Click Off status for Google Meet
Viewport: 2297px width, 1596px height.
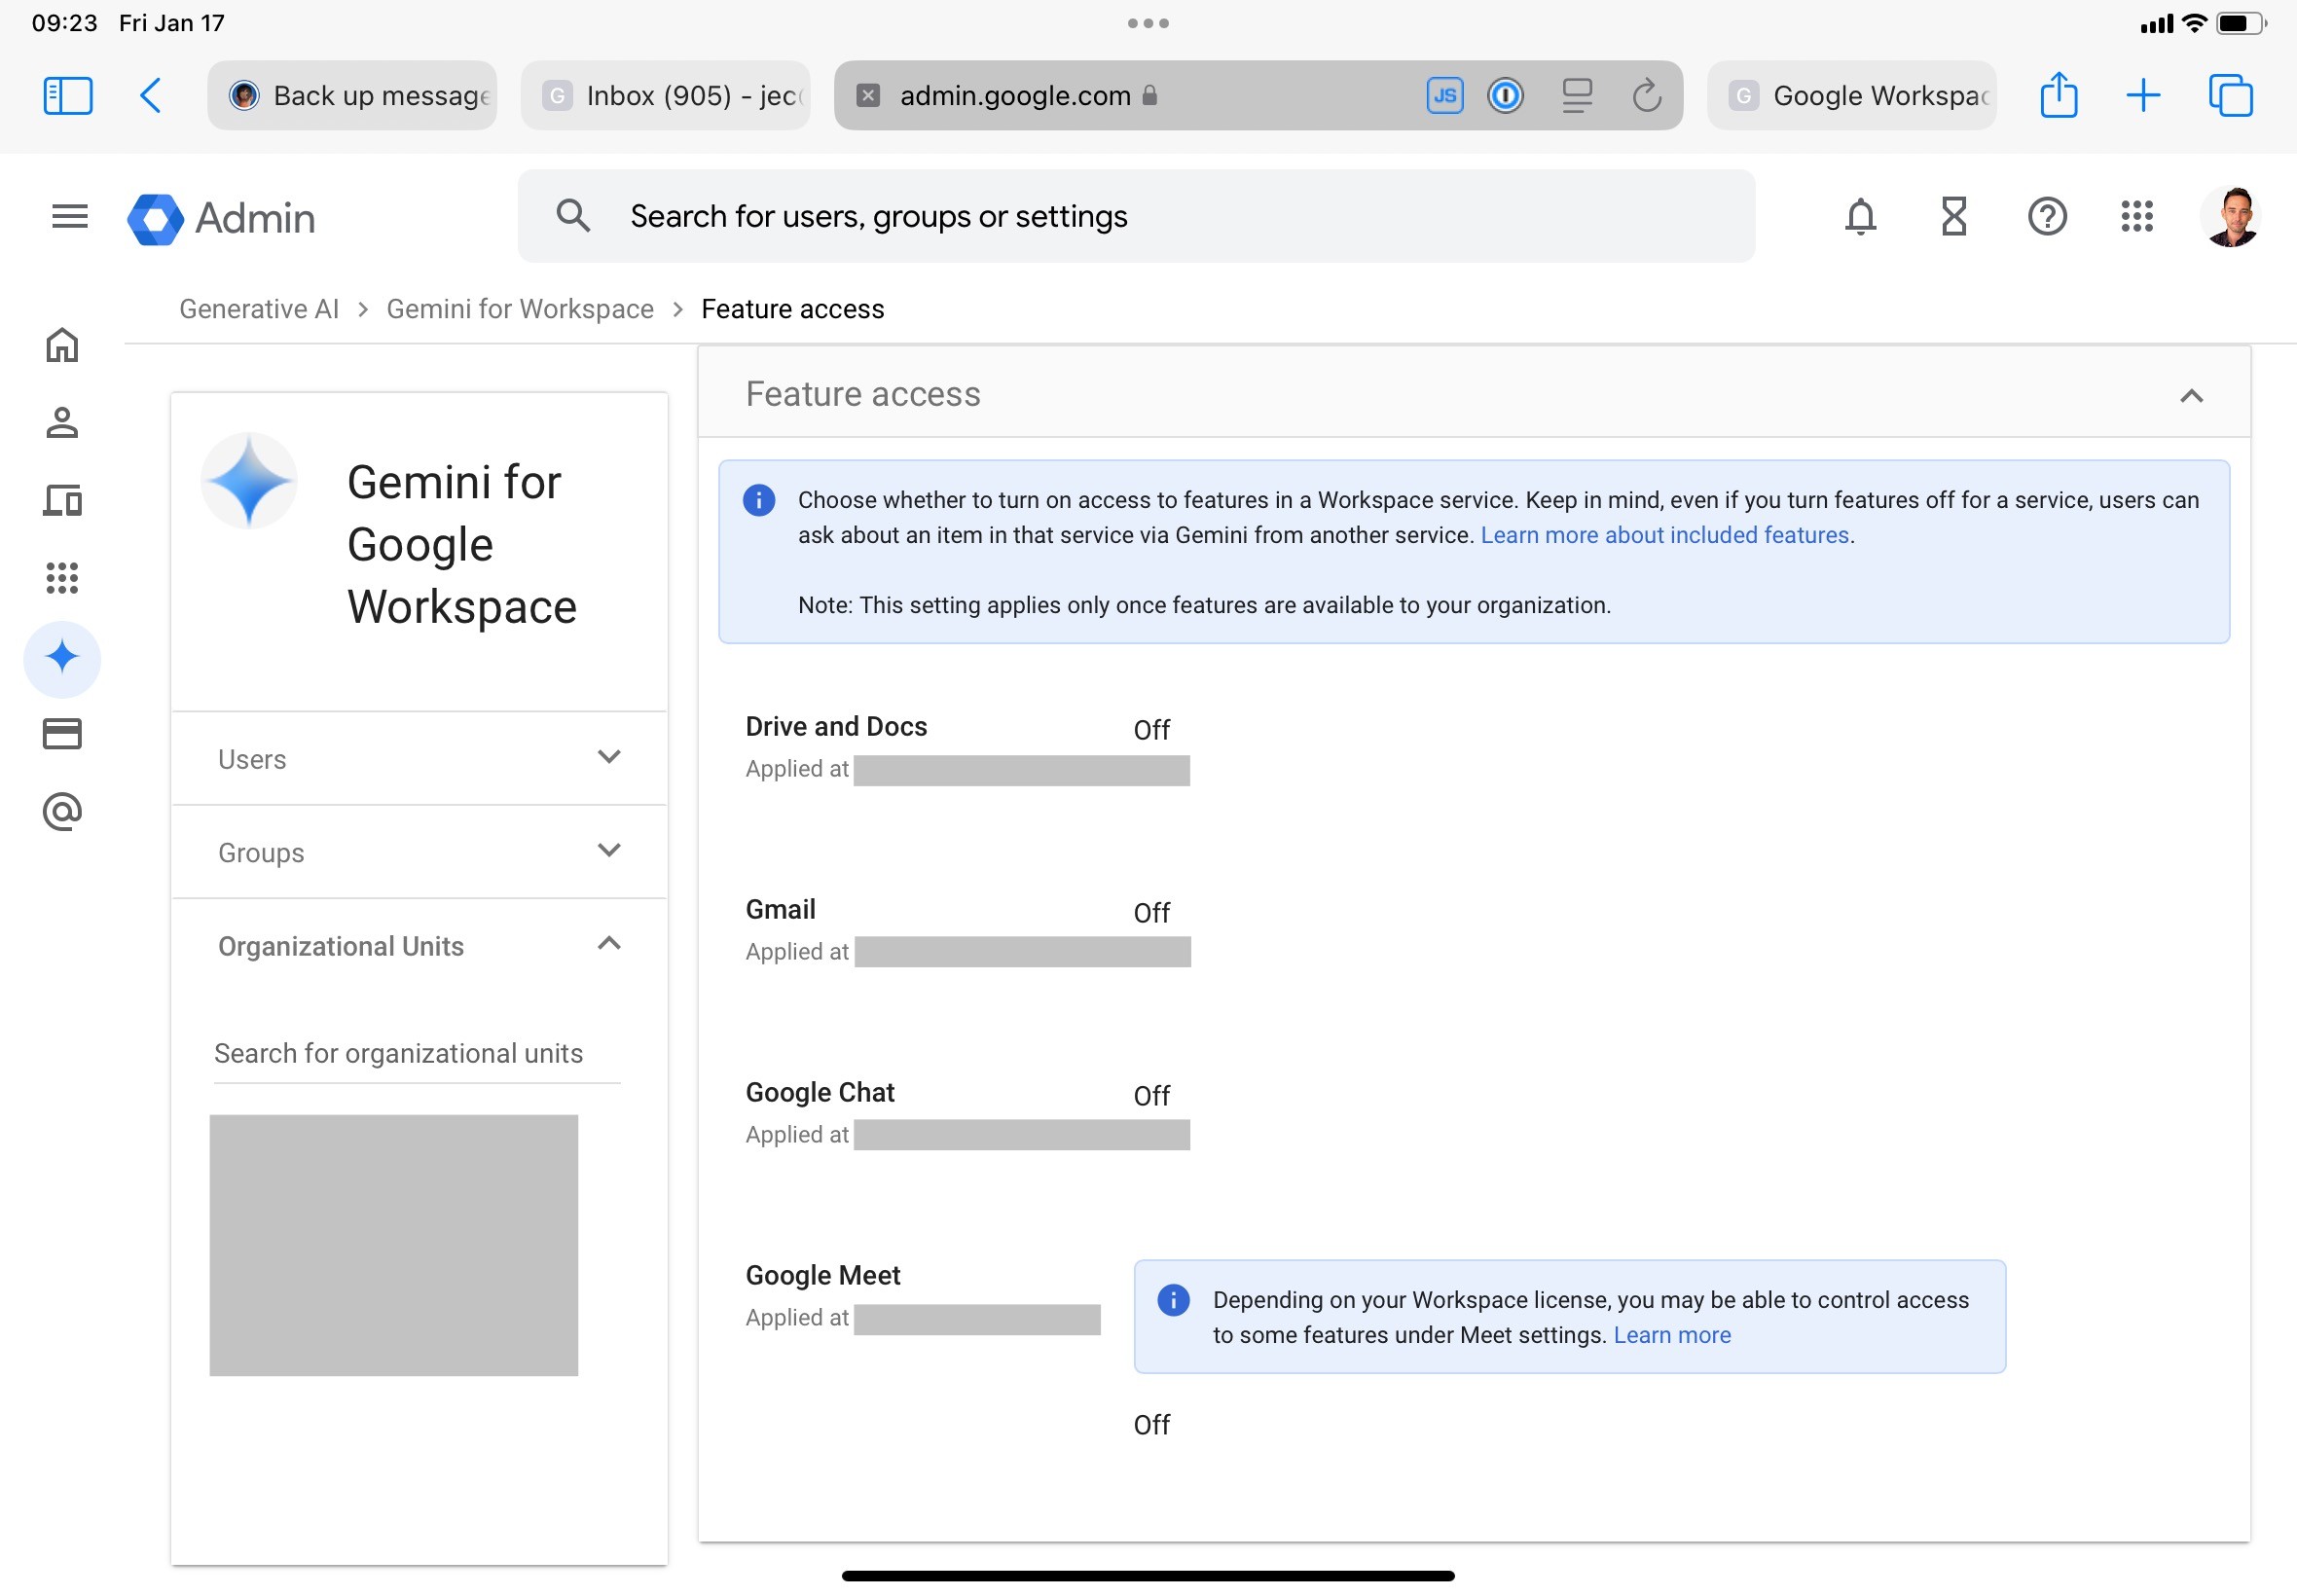[x=1151, y=1425]
